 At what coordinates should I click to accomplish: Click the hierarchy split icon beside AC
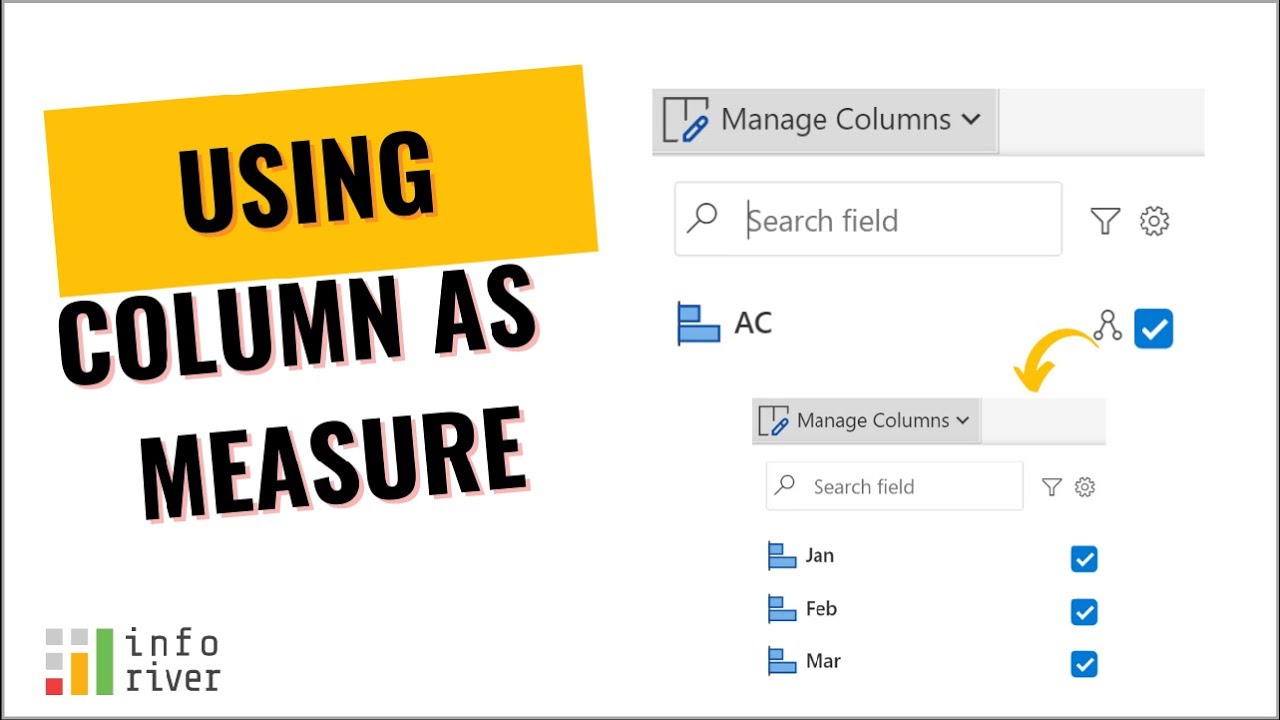(x=1108, y=325)
